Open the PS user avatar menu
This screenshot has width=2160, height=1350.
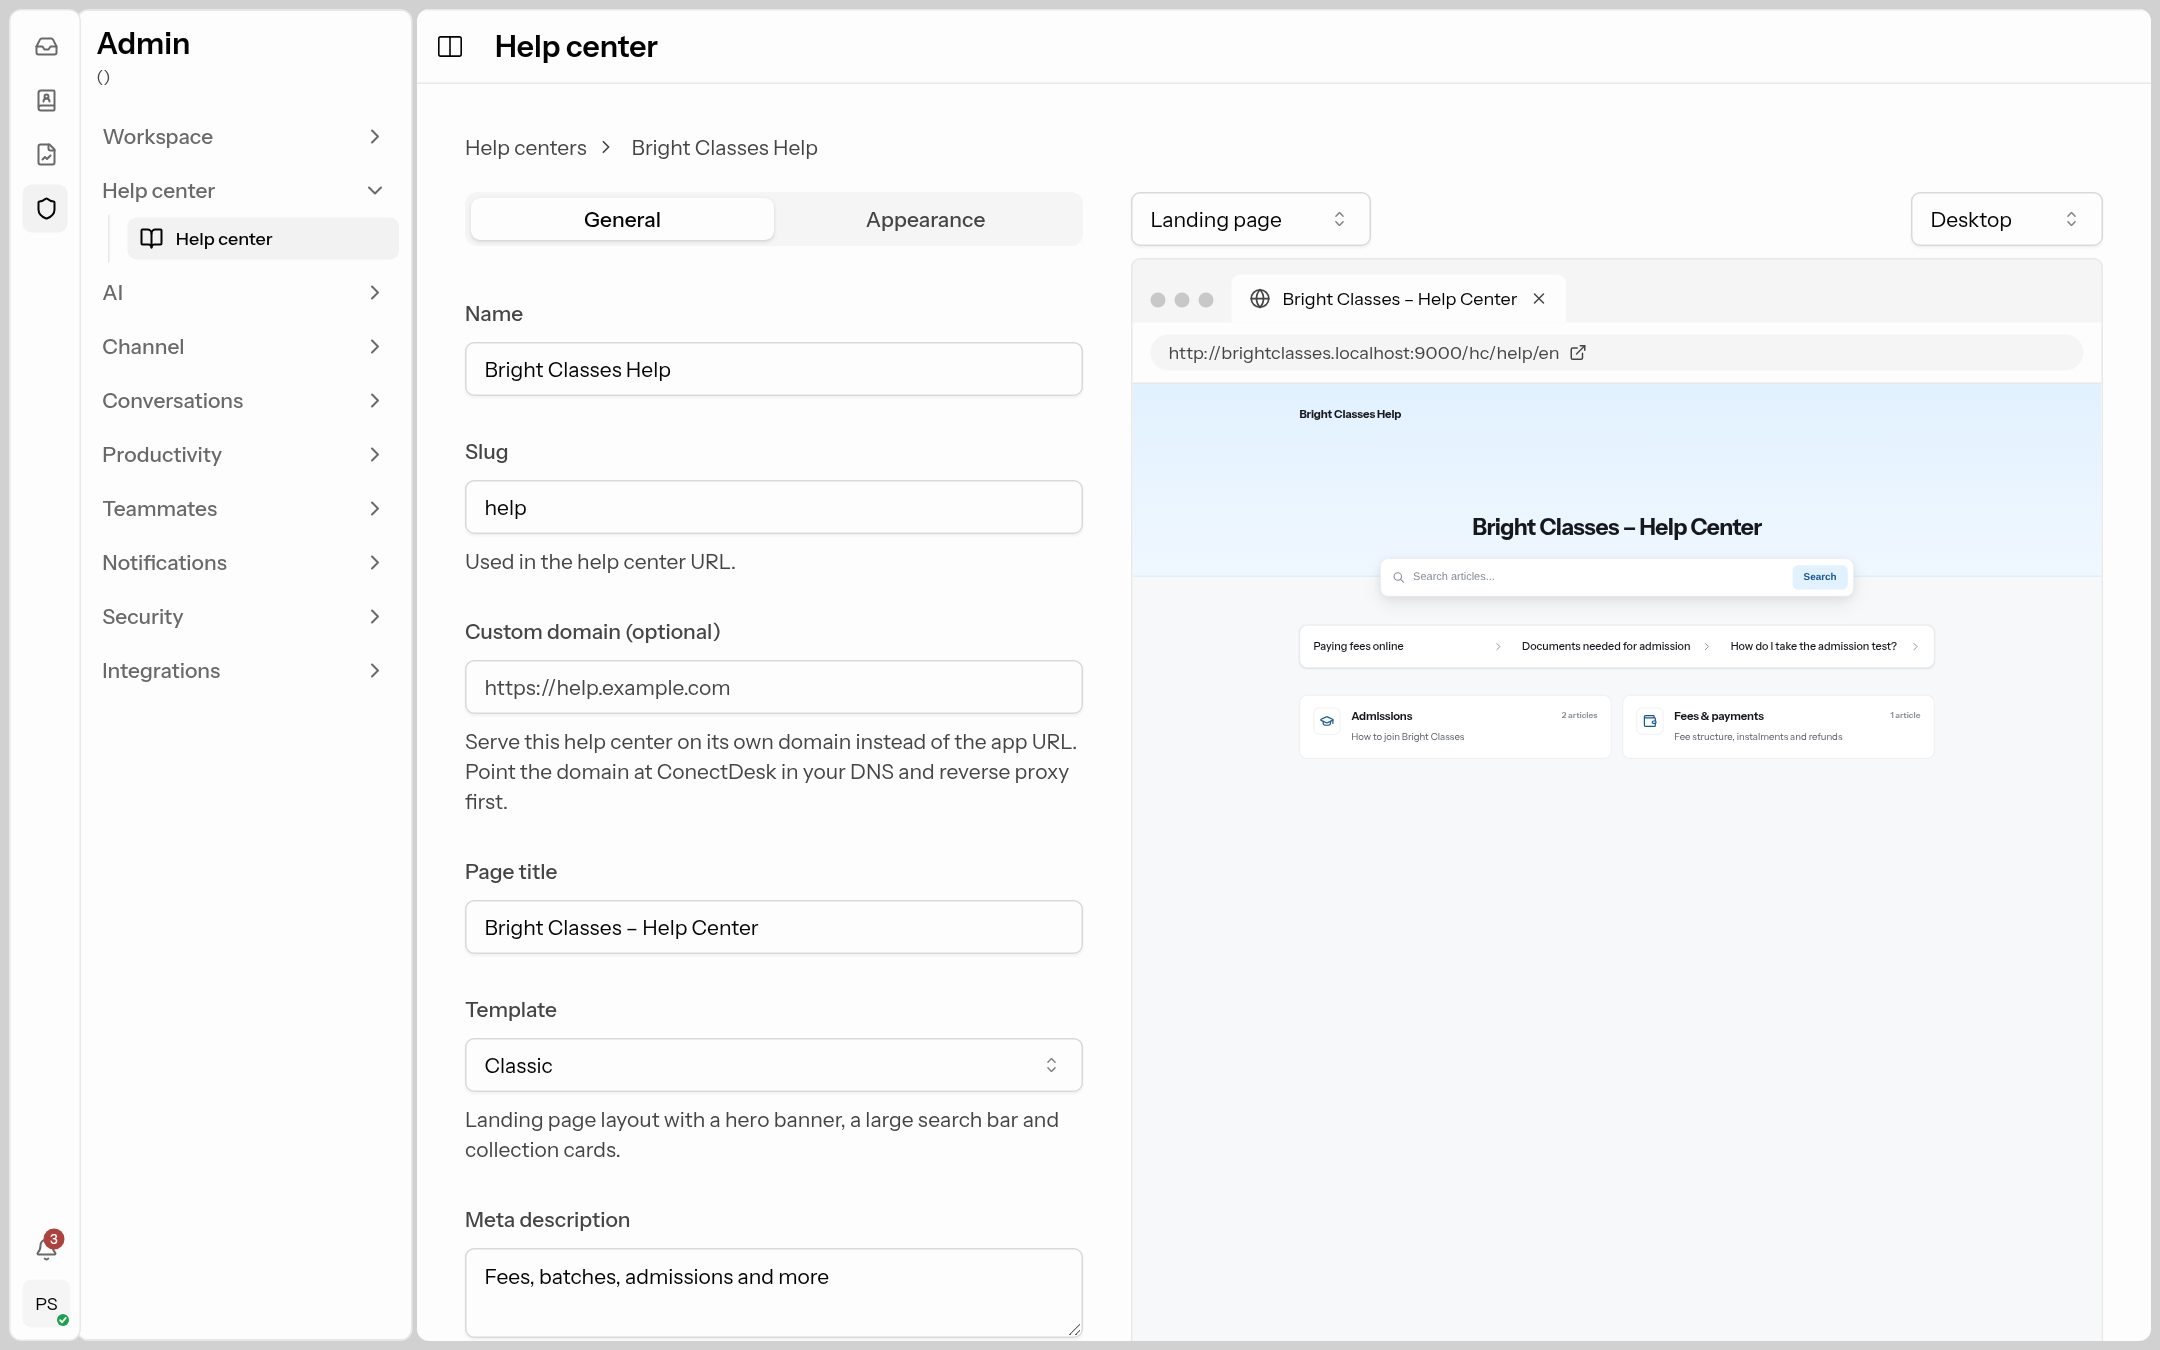(46, 1304)
